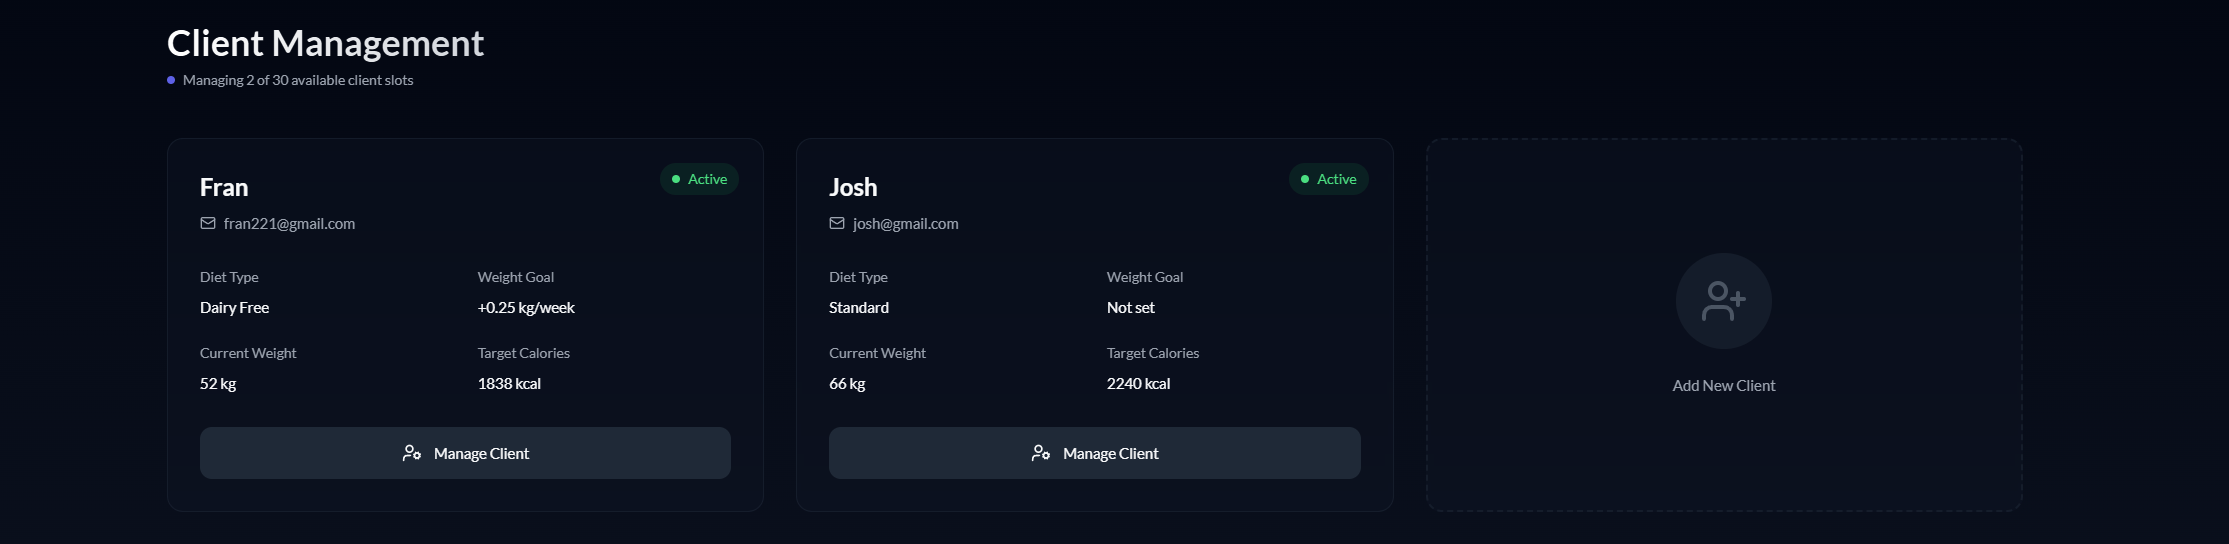Click the user-gear icon in Fran's Manage Client button
The image size is (2229, 544).
(412, 453)
